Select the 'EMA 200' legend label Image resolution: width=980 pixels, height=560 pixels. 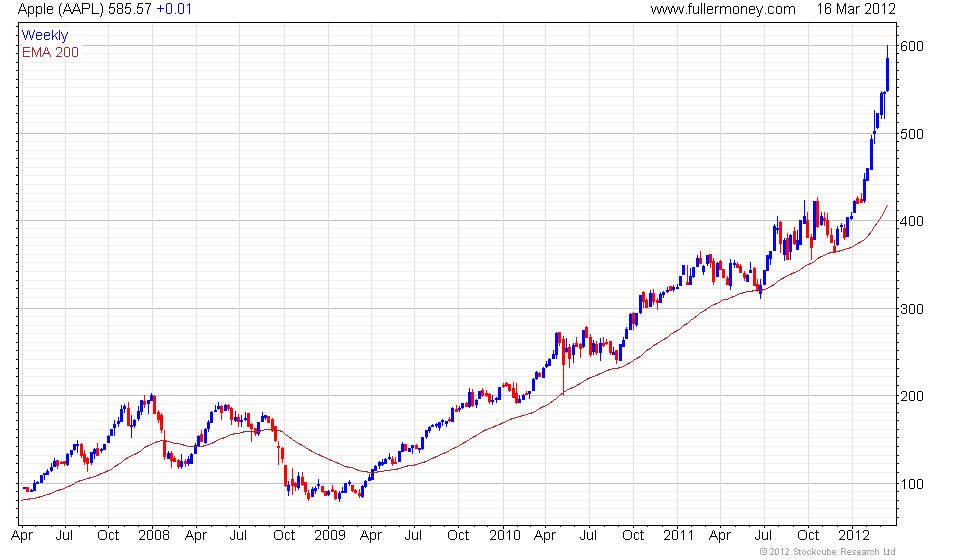51,52
